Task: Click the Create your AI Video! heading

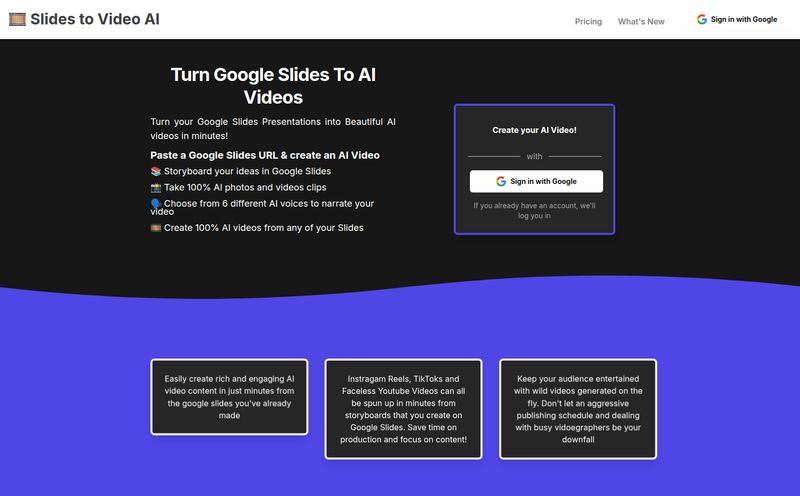Action: (534, 130)
